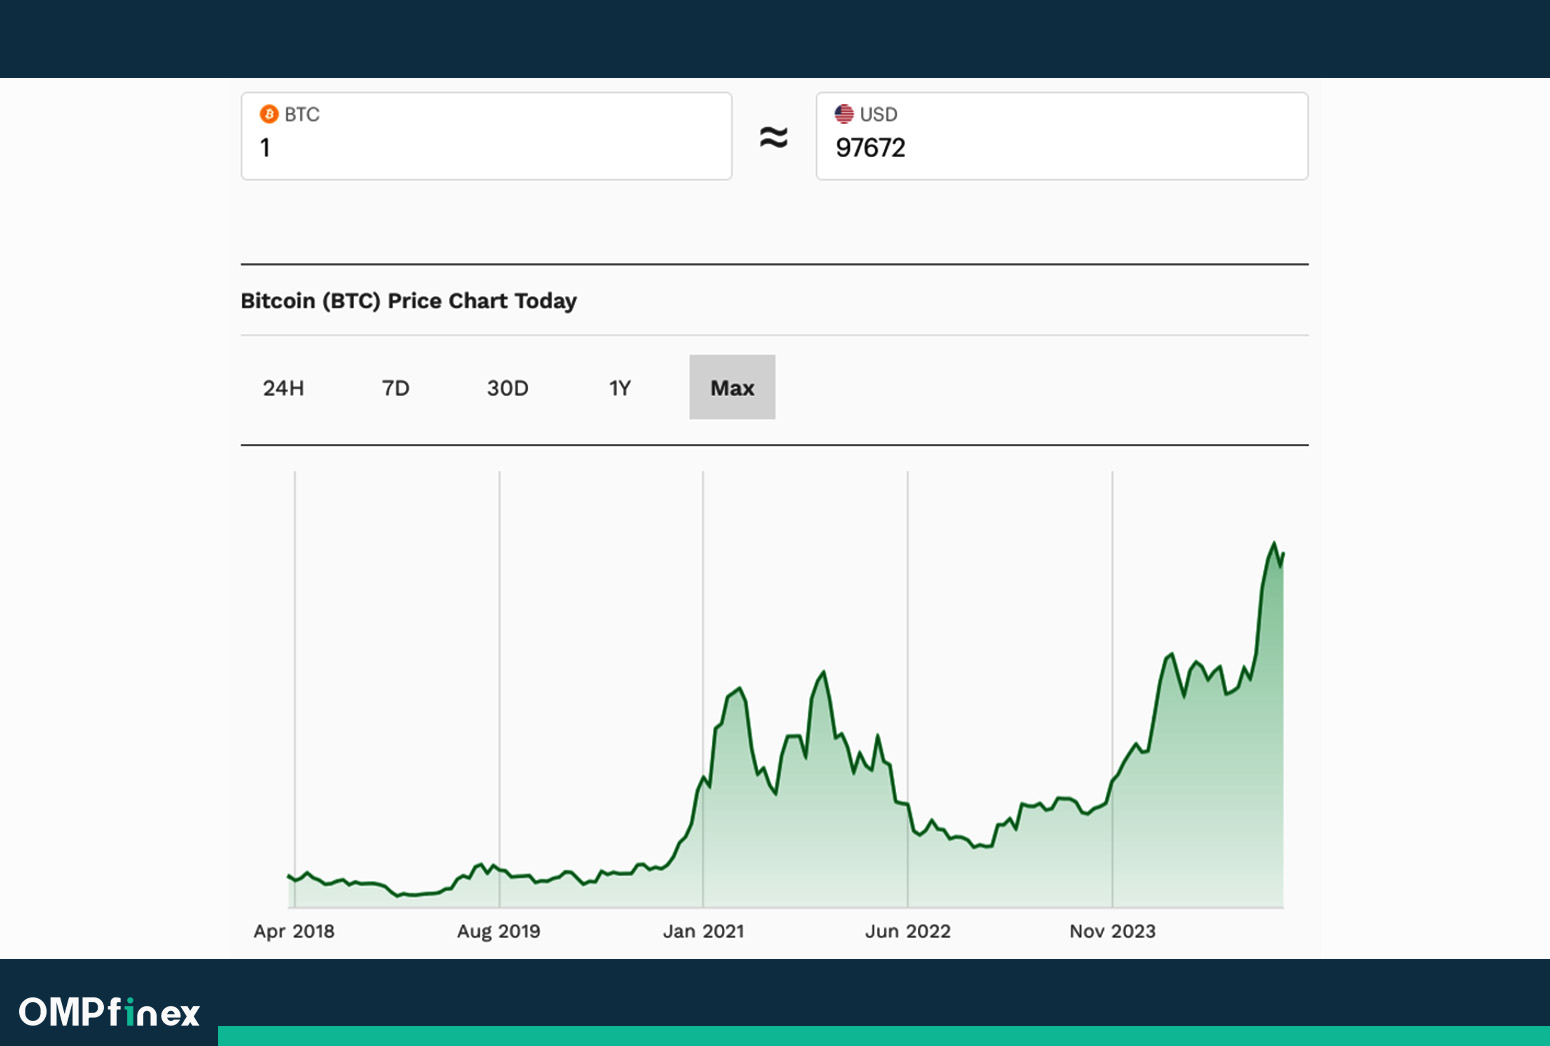Click the BTC amount input field
The width and height of the screenshot is (1550, 1046).
486,136
